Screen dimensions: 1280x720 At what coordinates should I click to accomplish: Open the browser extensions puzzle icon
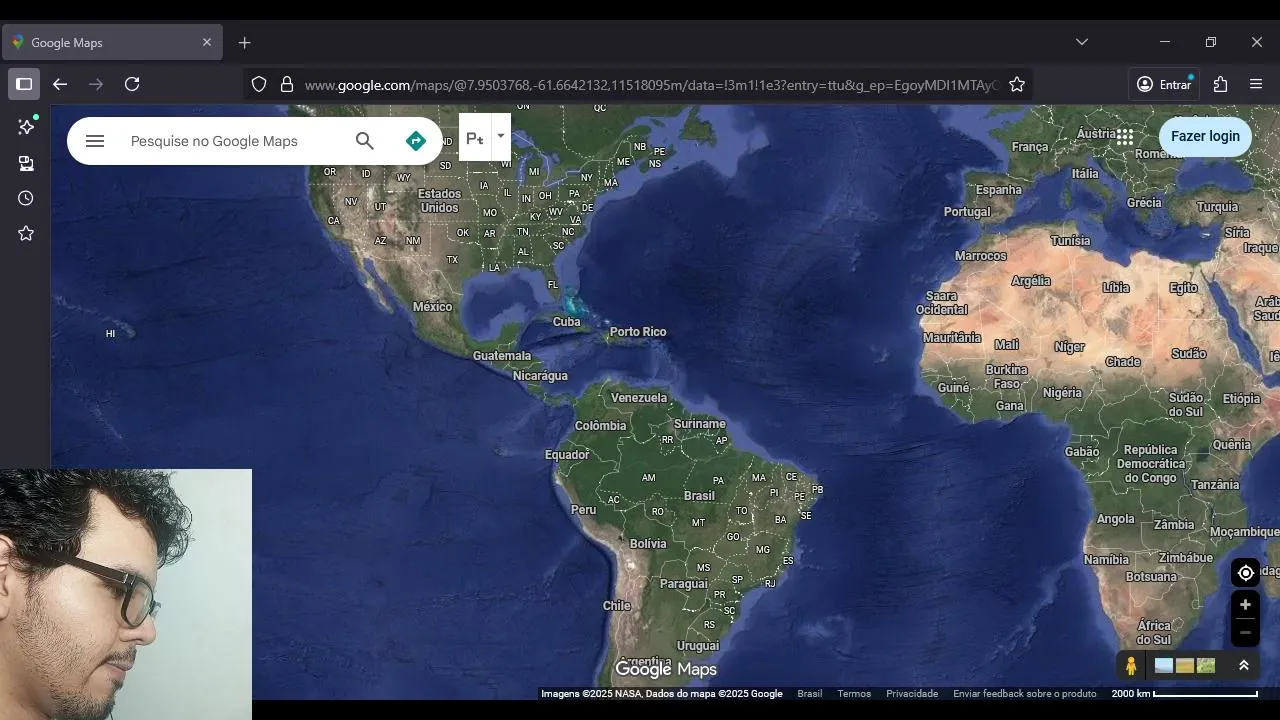[1220, 85]
